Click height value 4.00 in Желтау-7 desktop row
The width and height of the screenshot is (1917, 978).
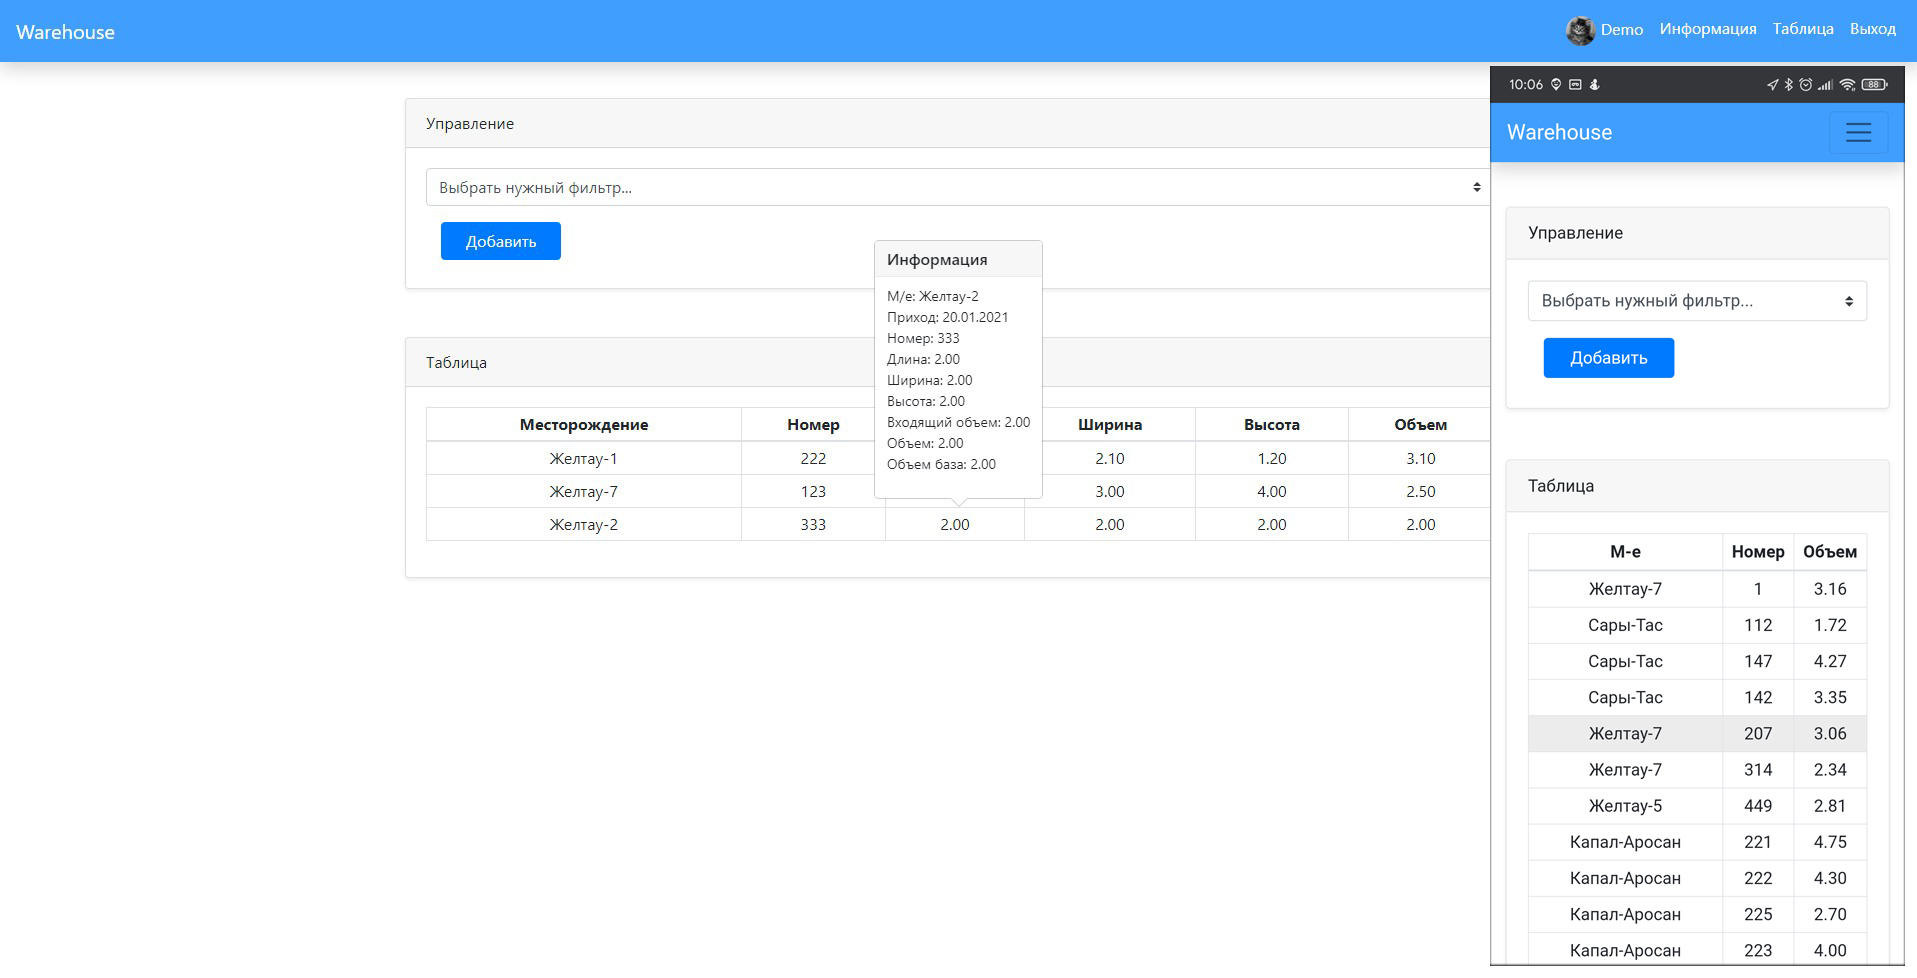pyautogui.click(x=1272, y=492)
